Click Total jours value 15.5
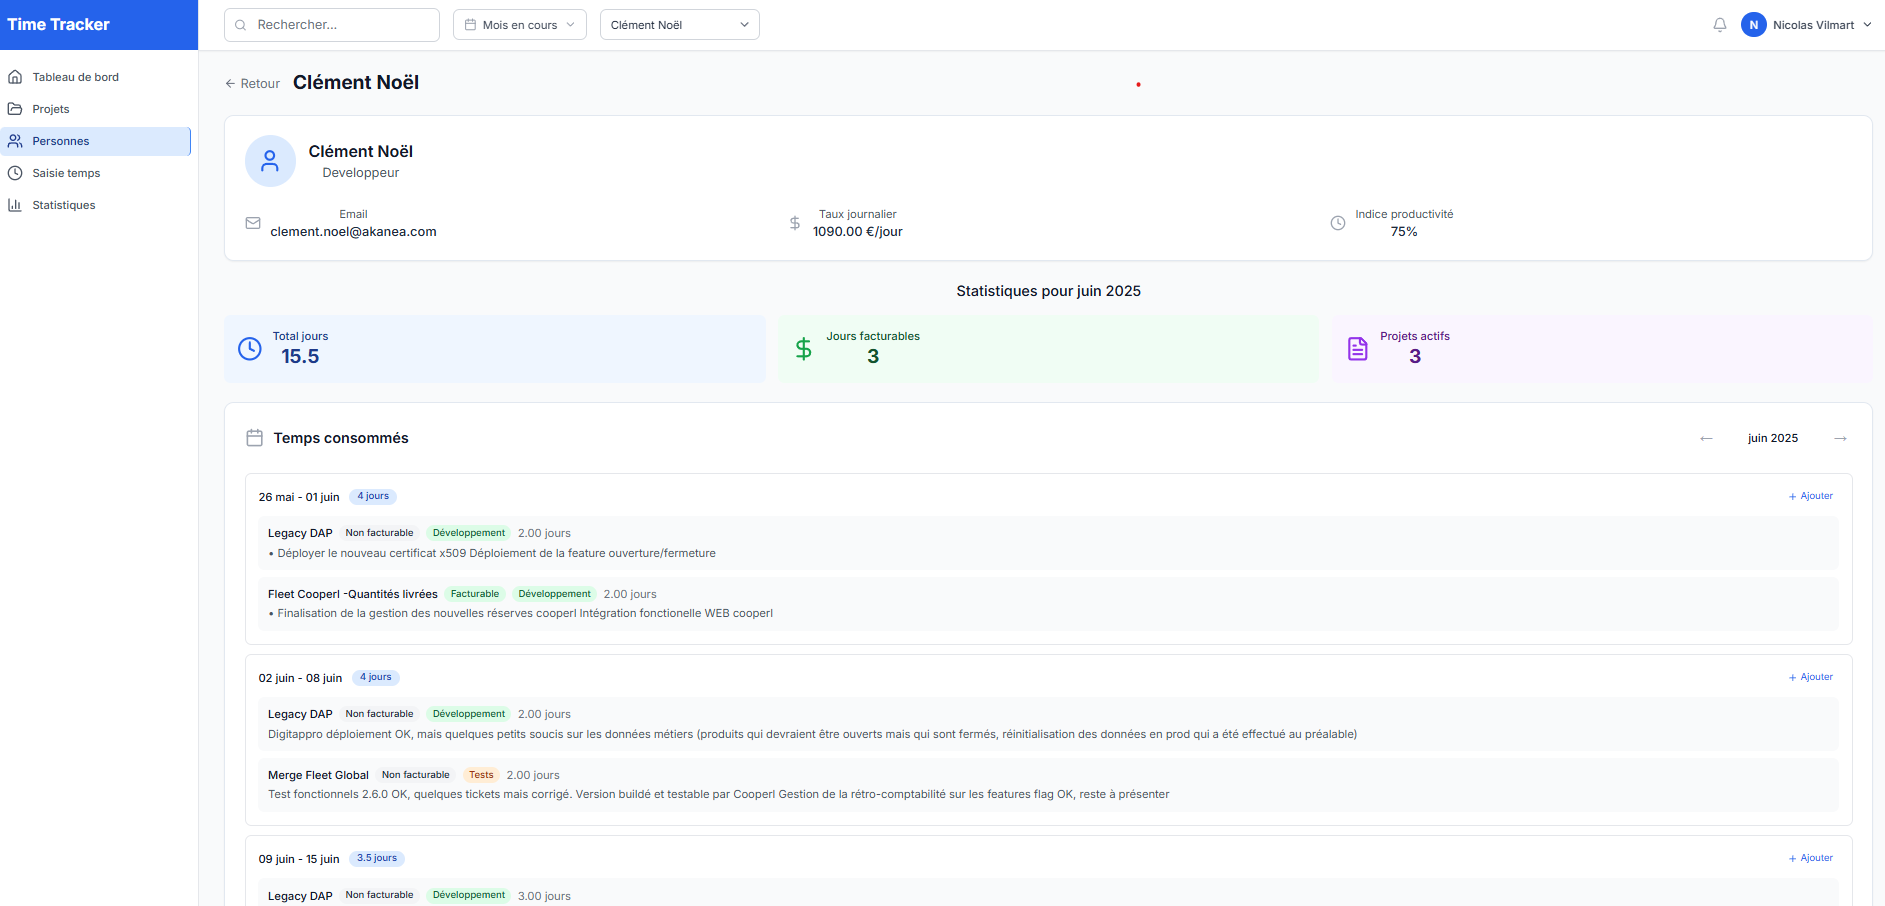Viewport: 1885px width, 906px height. click(300, 357)
